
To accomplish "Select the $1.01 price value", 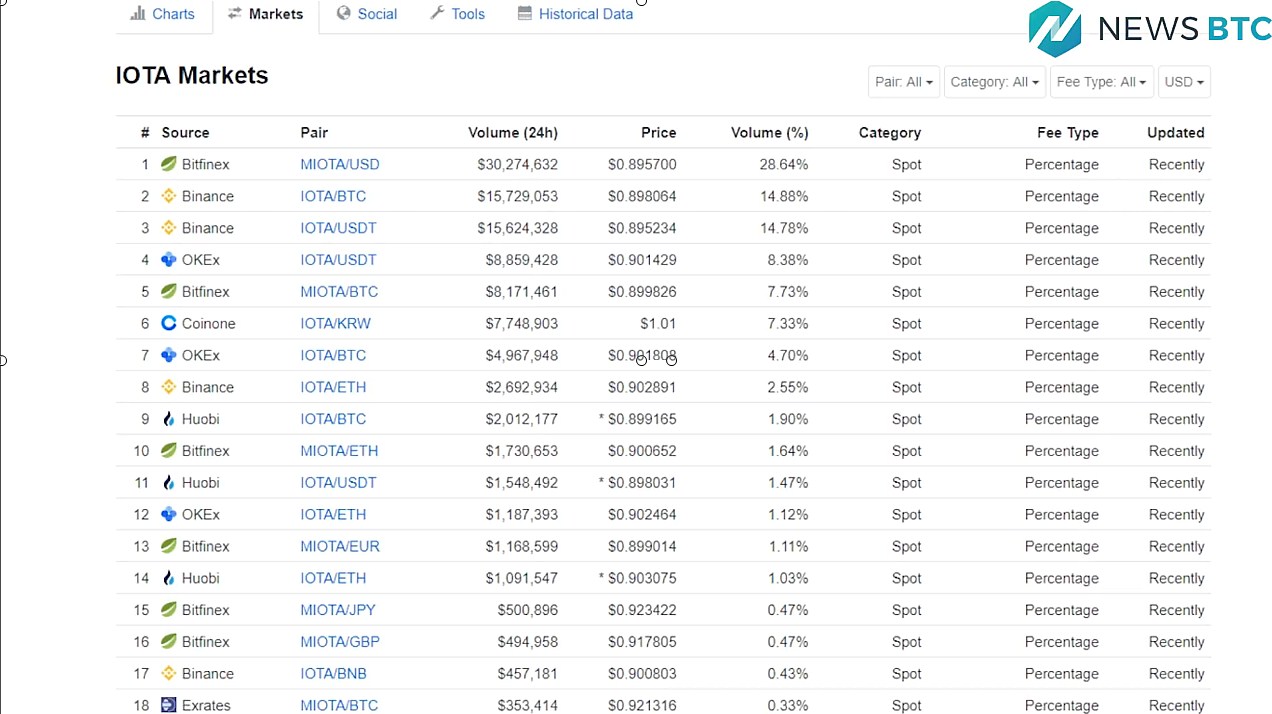I will pyautogui.click(x=658, y=323).
